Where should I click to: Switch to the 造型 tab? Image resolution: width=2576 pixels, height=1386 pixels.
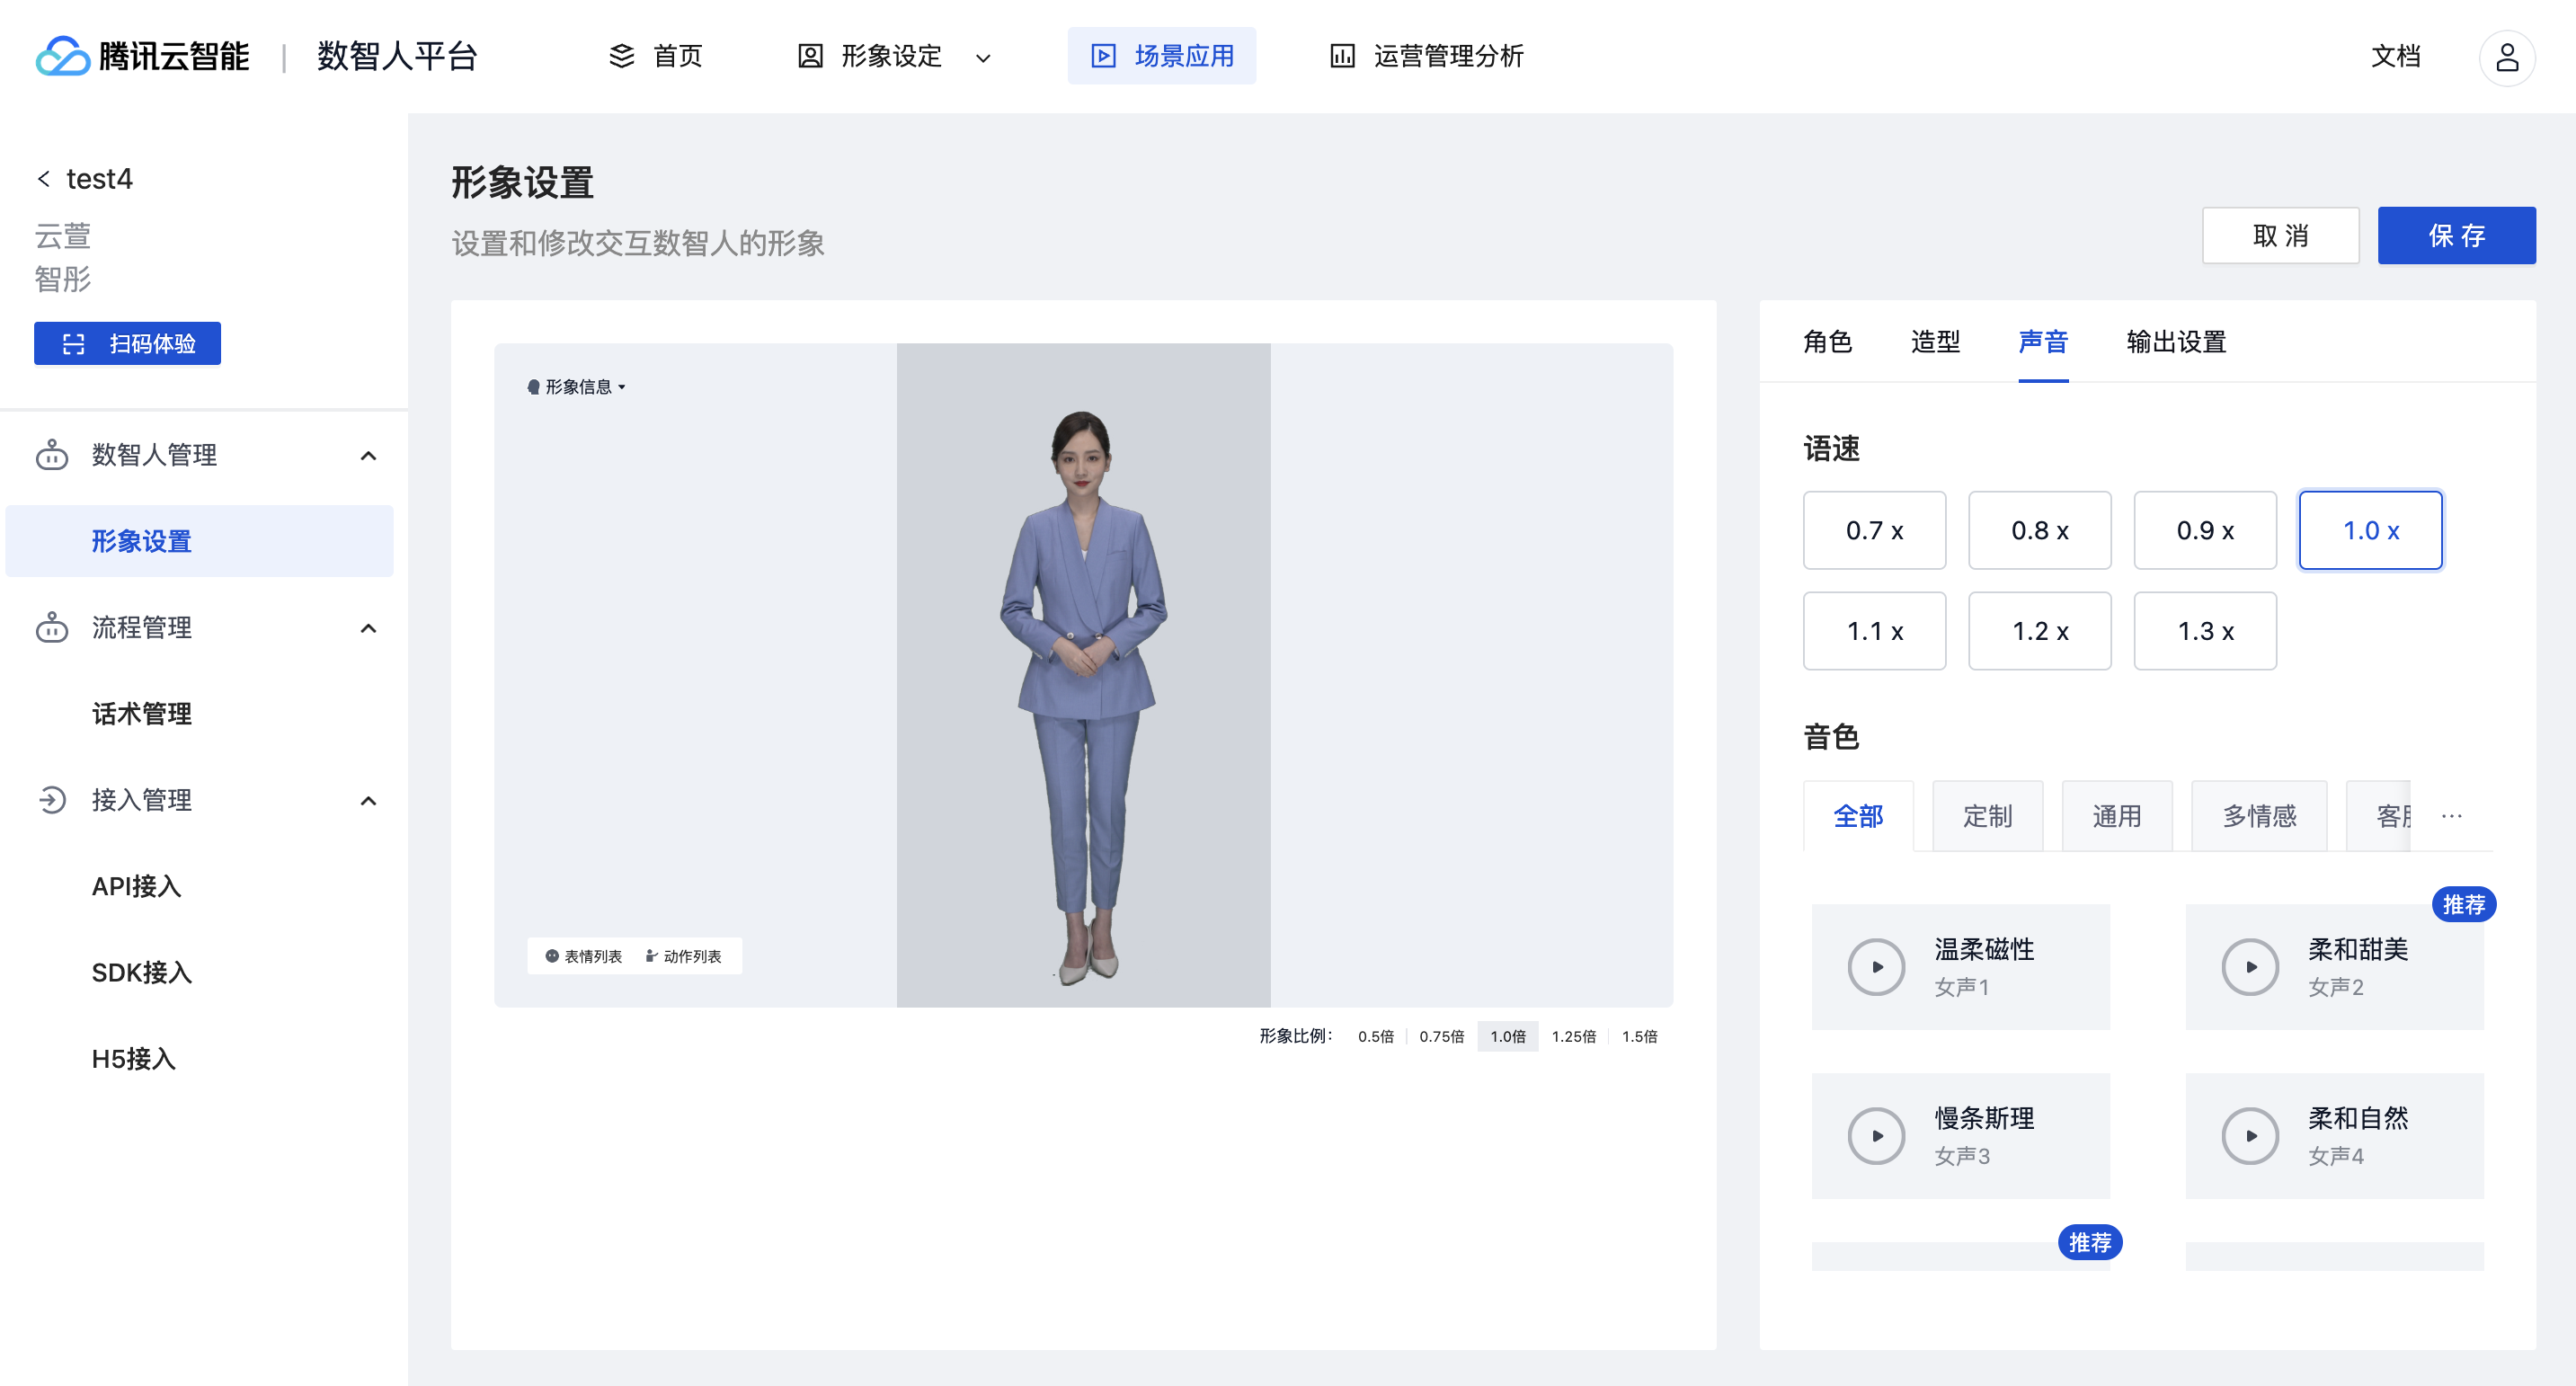(x=1934, y=342)
